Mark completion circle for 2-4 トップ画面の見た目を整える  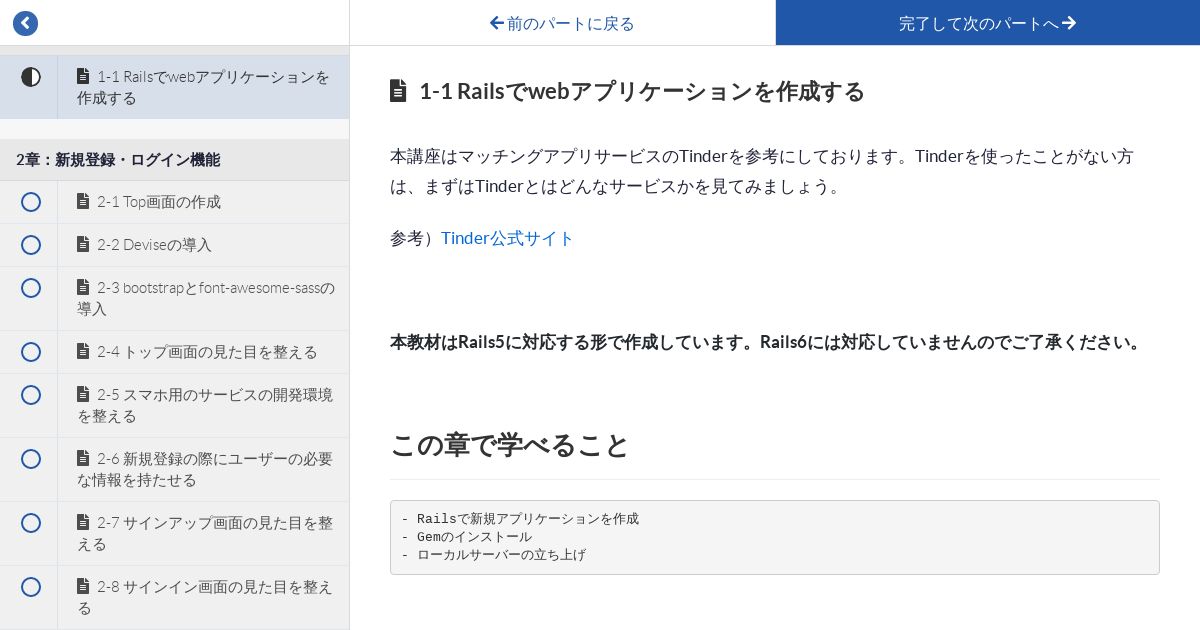pos(31,352)
